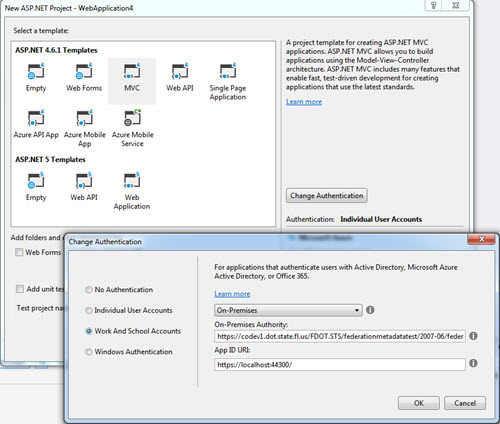The height and width of the screenshot is (424, 500).
Task: Select Individual User Accounts radio button
Action: pos(89,311)
